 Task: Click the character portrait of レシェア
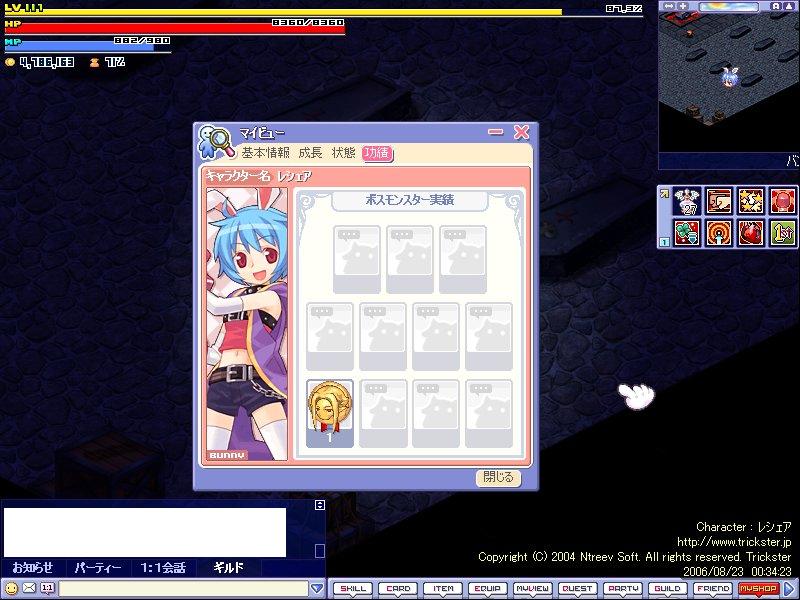[x=247, y=324]
